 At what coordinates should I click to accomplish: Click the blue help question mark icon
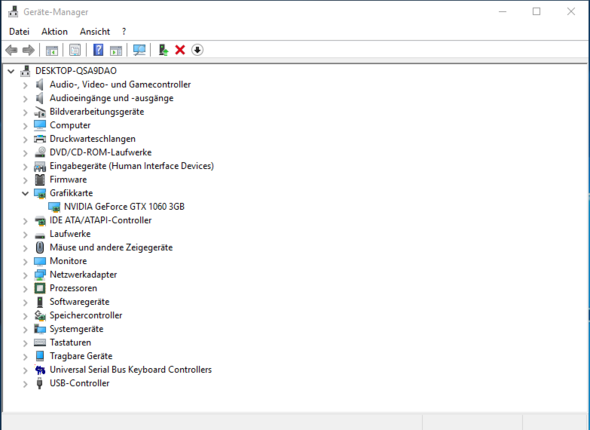click(x=98, y=50)
